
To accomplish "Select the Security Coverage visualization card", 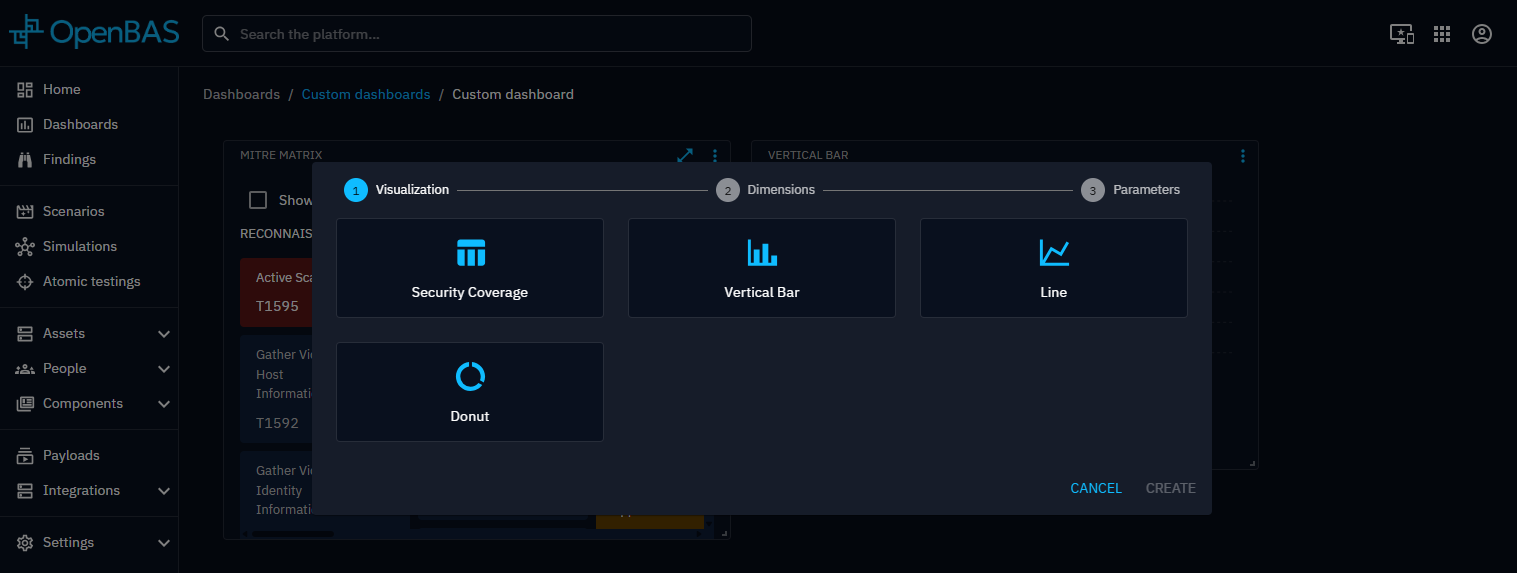I will click(x=469, y=268).
